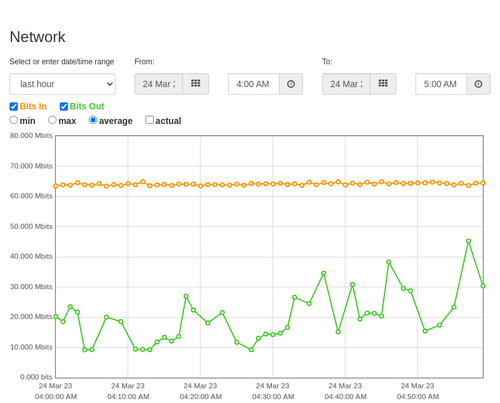
Task: Click the 70.000 Mbits axis label
Action: [x=31, y=166]
